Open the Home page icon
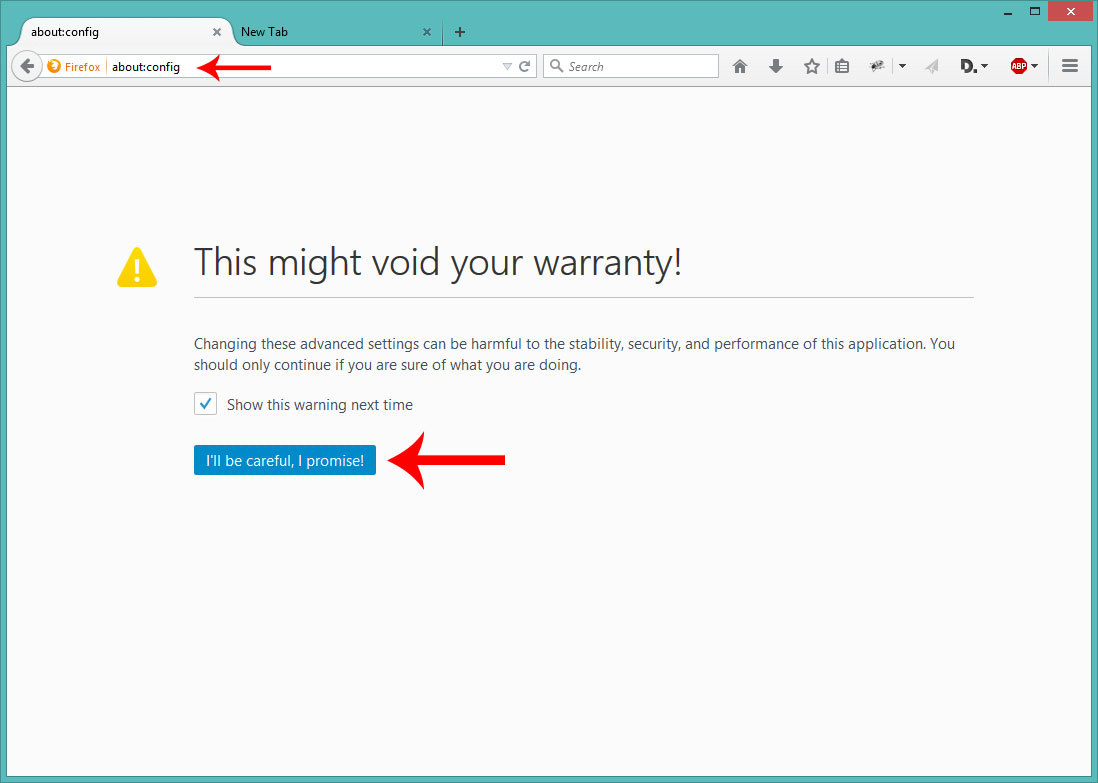Viewport: 1098px width, 783px height. 739,67
